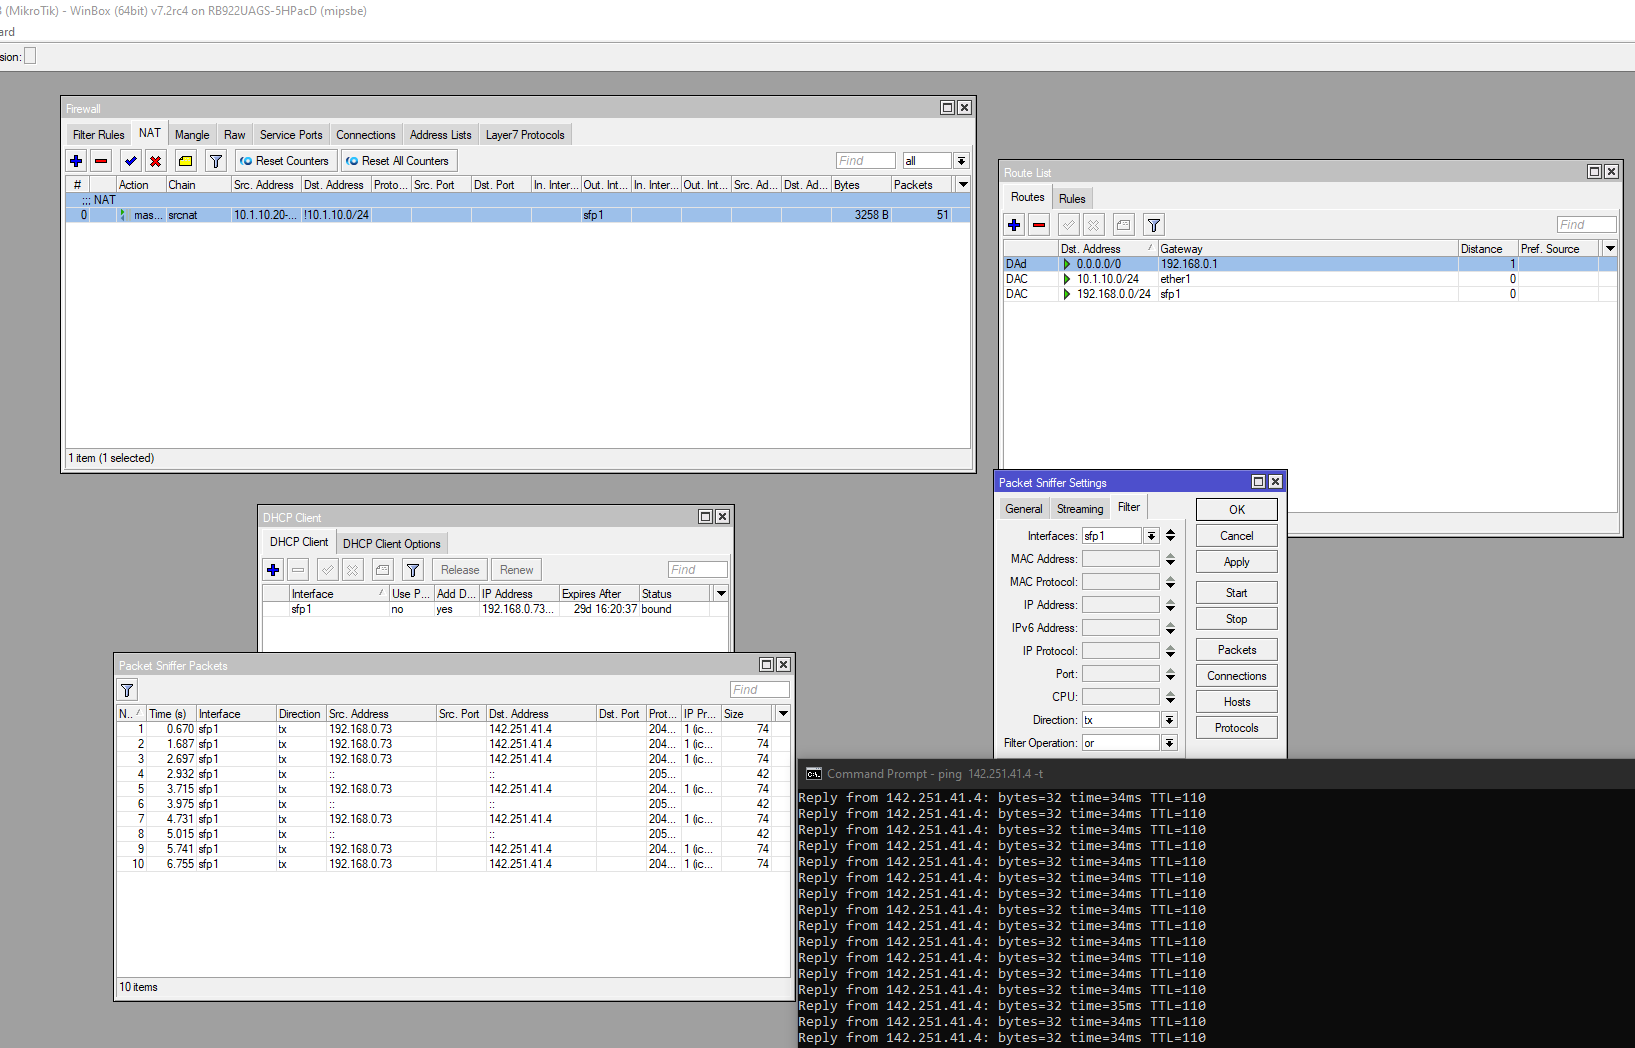
Task: Click Start in Packet Sniffer Settings
Action: (1237, 593)
